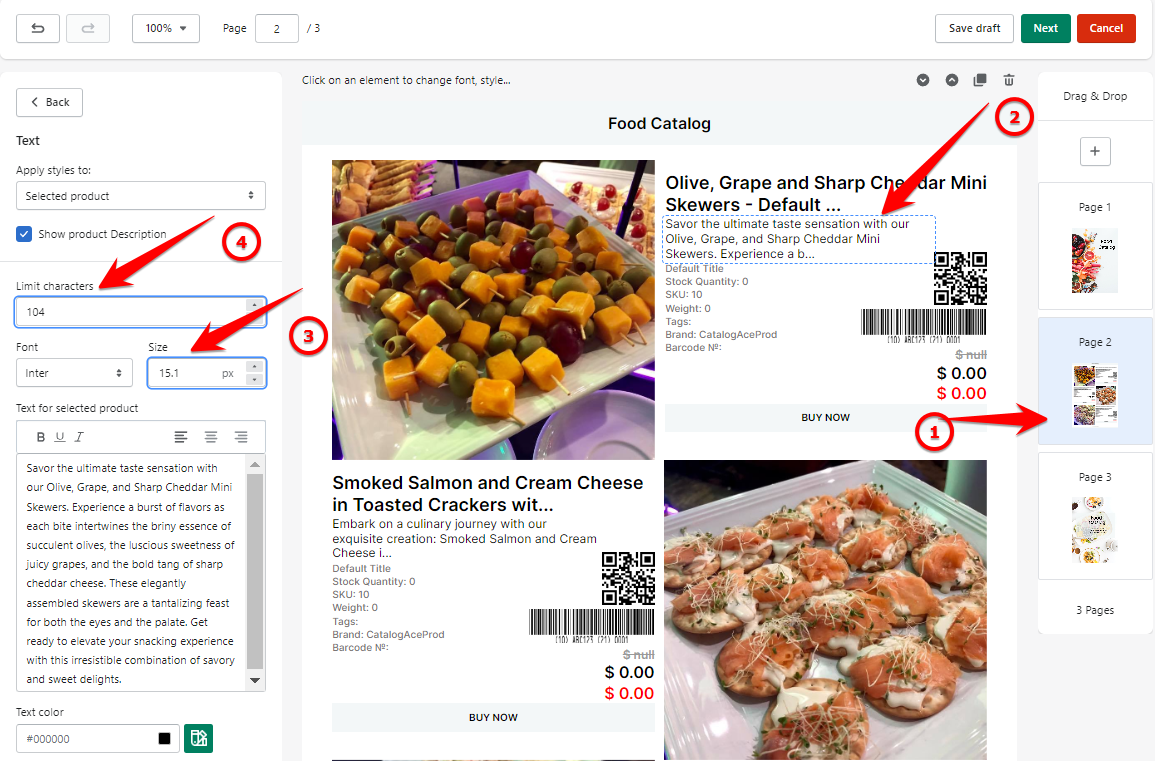Toggle Italic text formatting
Viewport: 1155px width, 761px height.
[x=79, y=437]
